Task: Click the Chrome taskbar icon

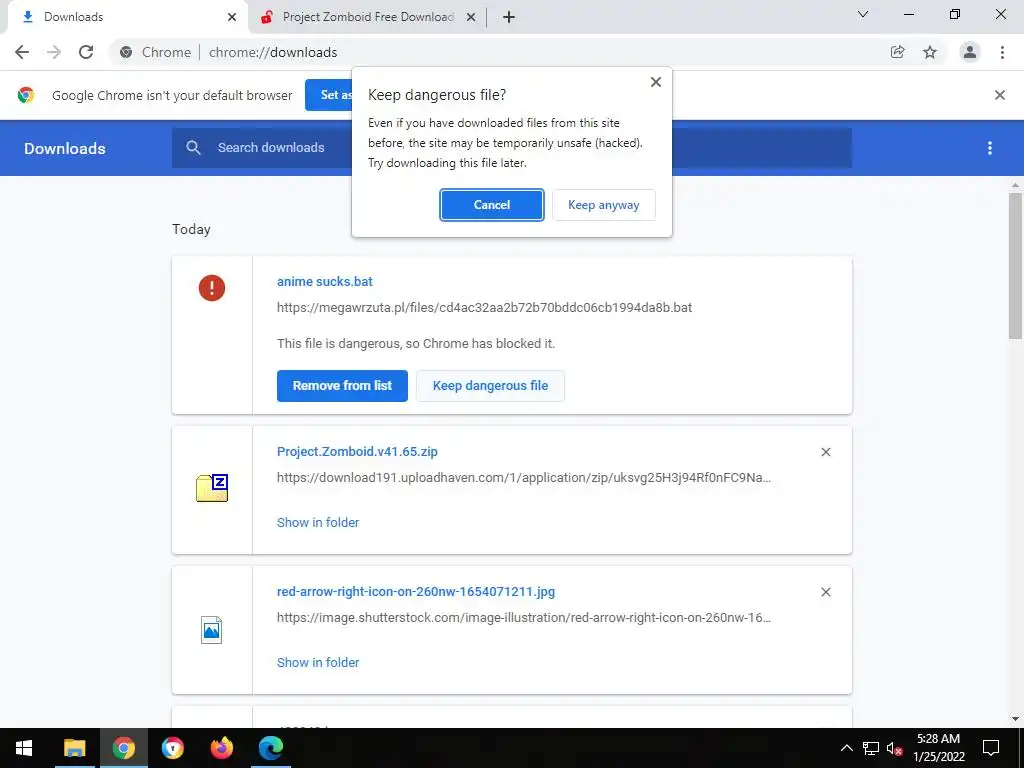Action: (123, 748)
